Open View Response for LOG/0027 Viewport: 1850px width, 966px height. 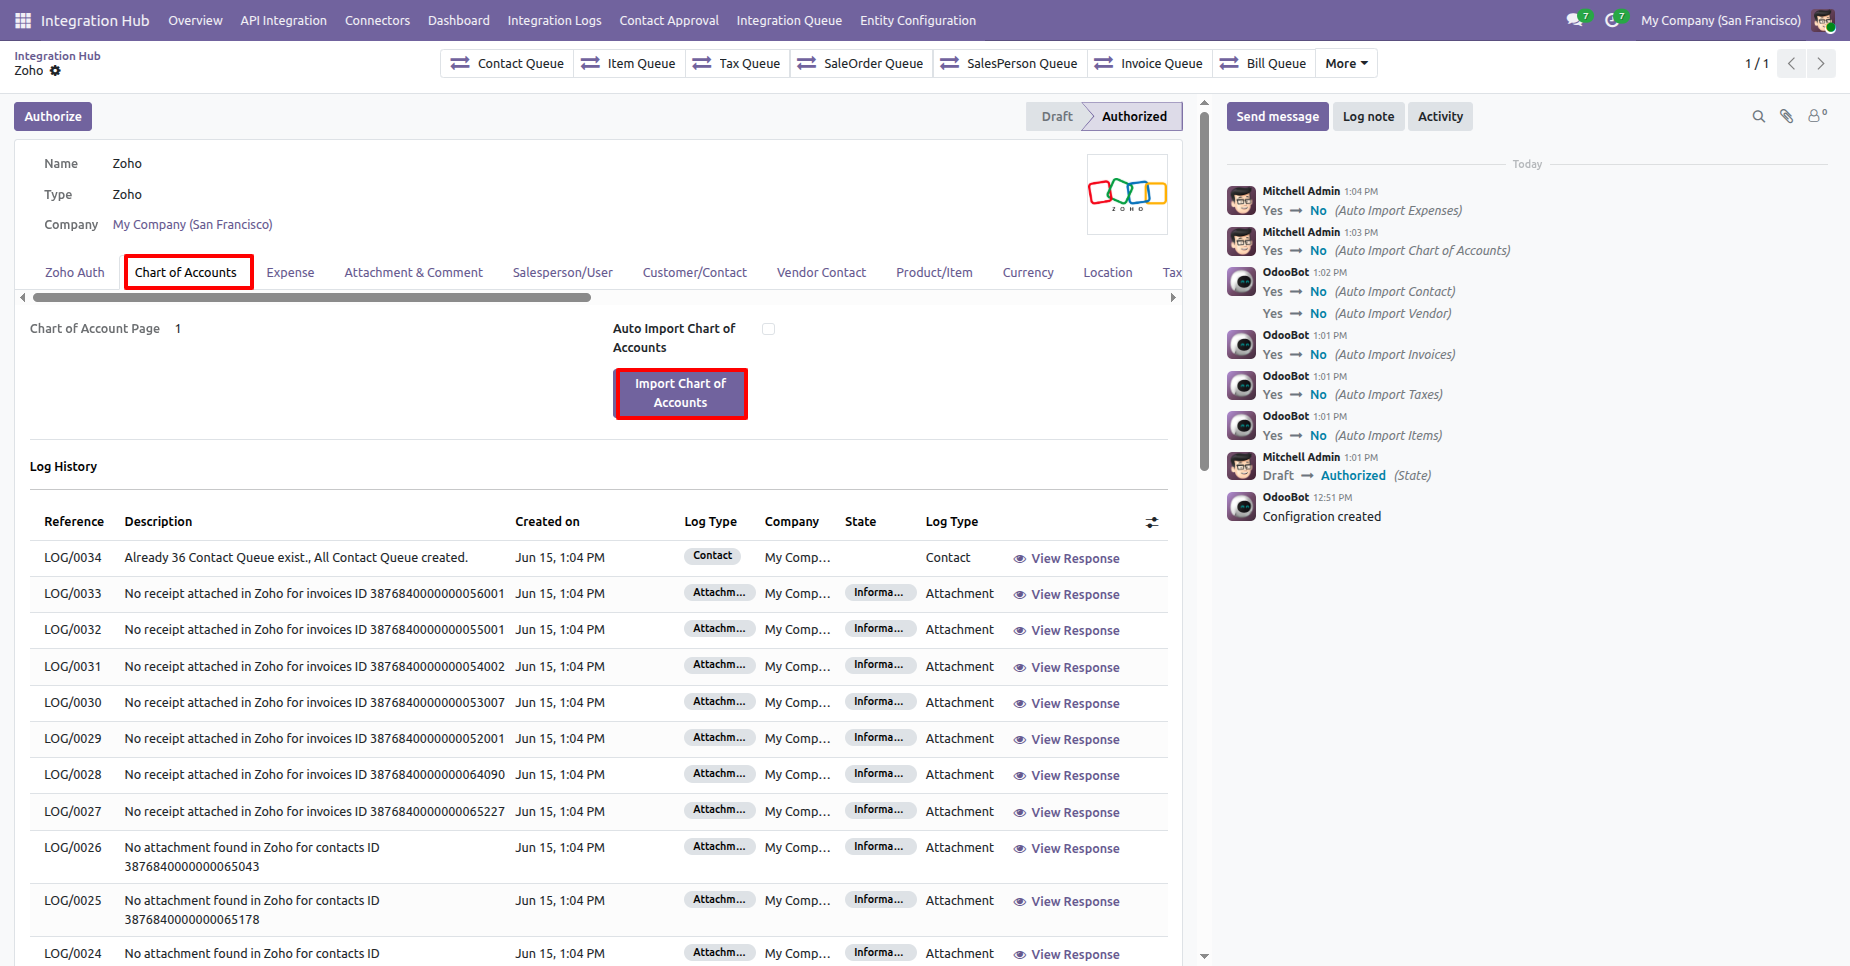coord(1066,813)
